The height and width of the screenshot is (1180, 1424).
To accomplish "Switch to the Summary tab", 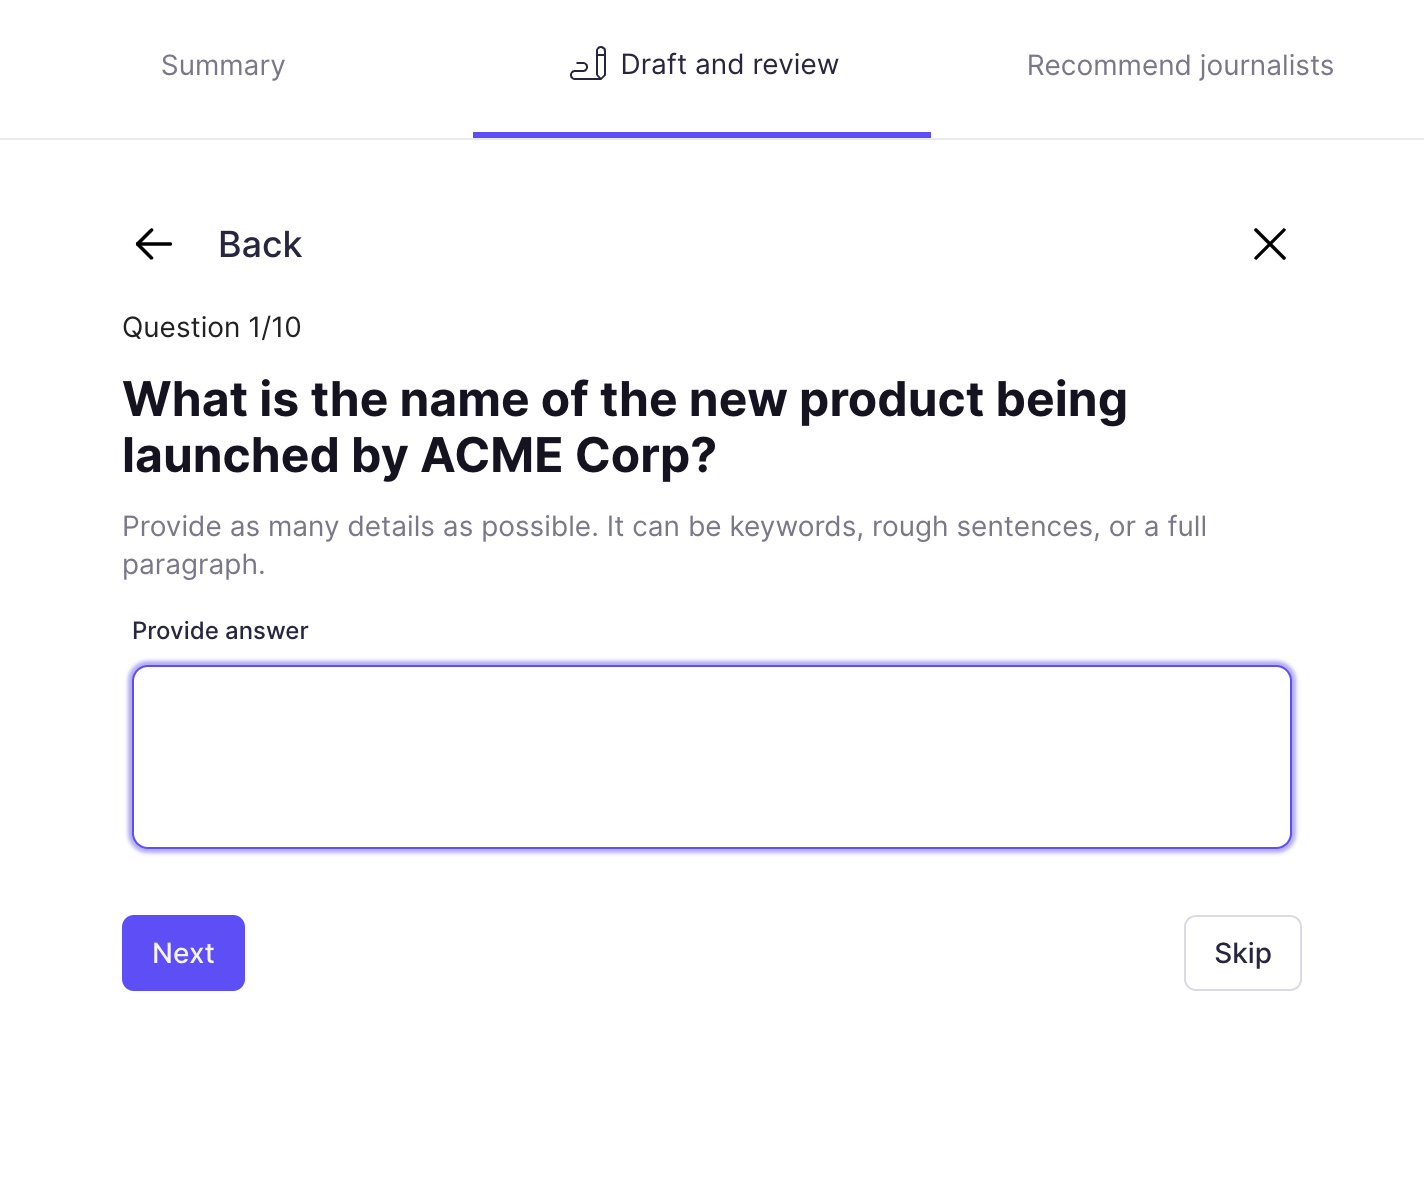I will click(x=223, y=65).
